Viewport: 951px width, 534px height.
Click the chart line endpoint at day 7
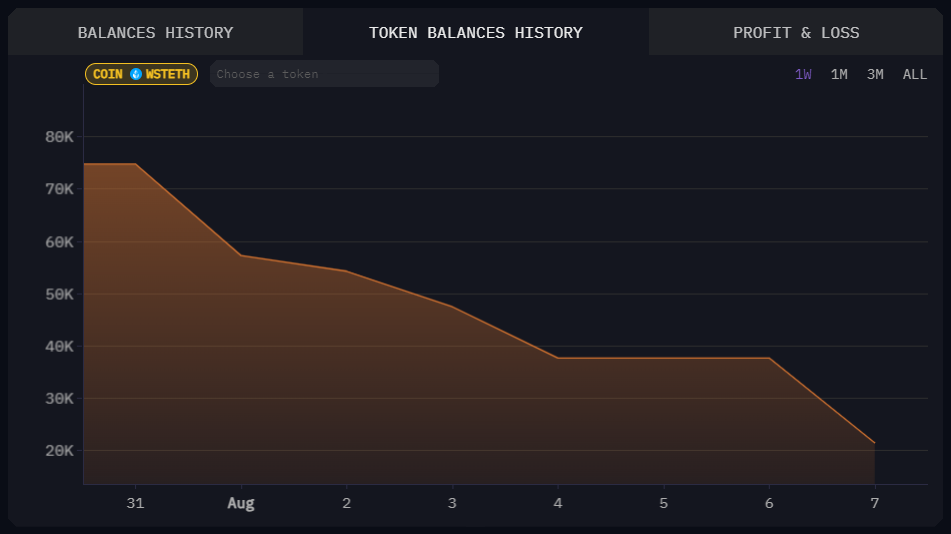pyautogui.click(x=875, y=443)
